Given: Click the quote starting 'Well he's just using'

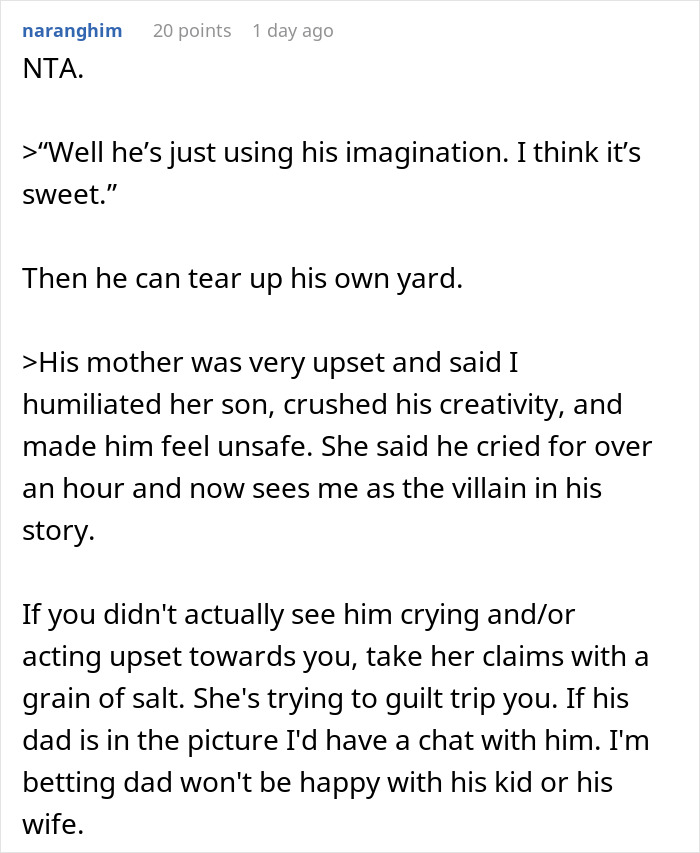Looking at the screenshot, I should pyautogui.click(x=331, y=152).
